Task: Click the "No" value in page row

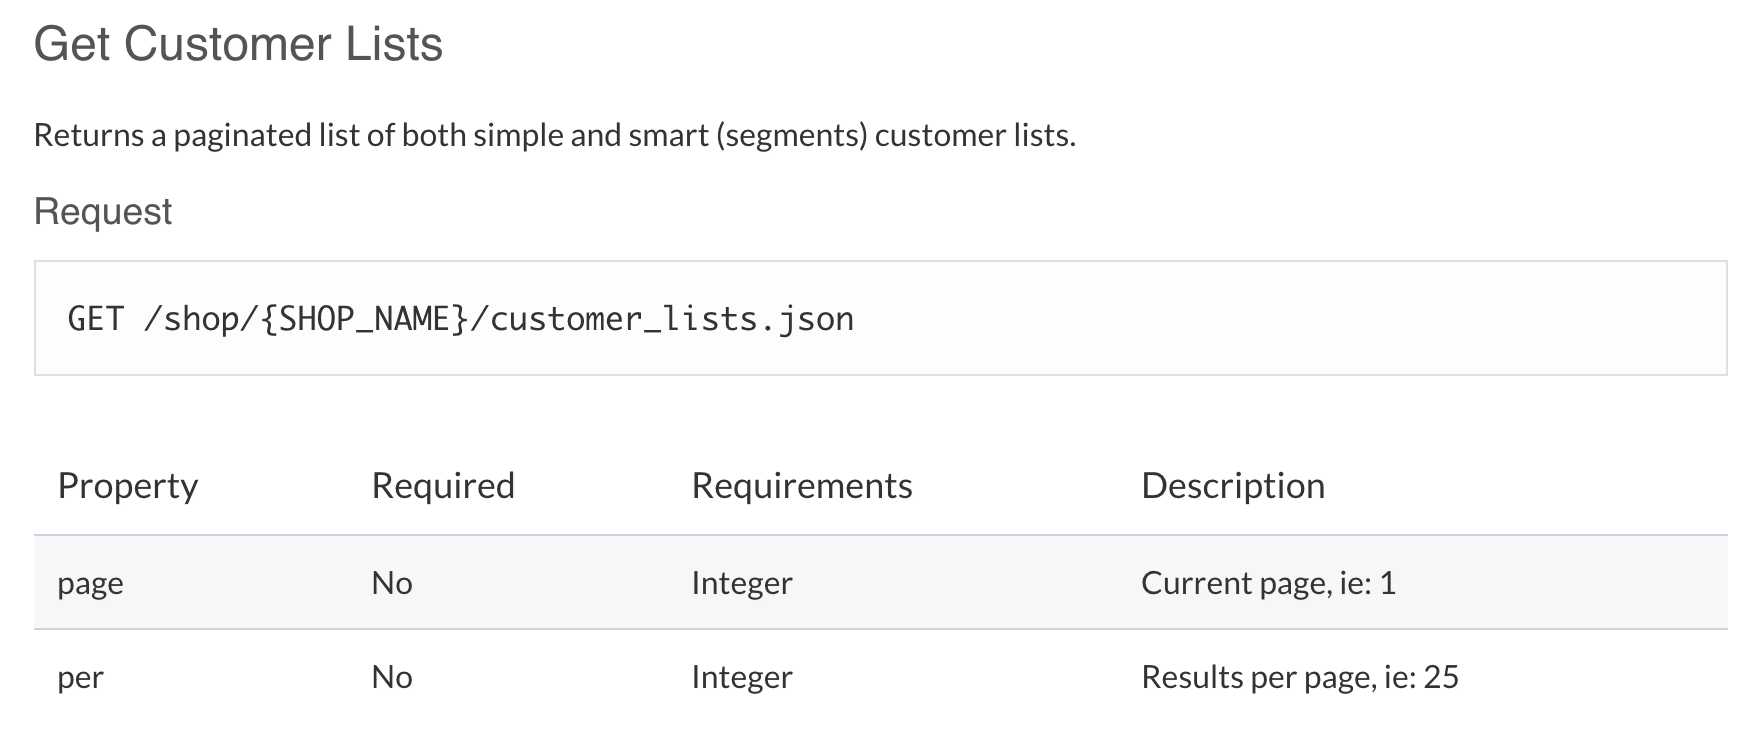Action: [392, 583]
